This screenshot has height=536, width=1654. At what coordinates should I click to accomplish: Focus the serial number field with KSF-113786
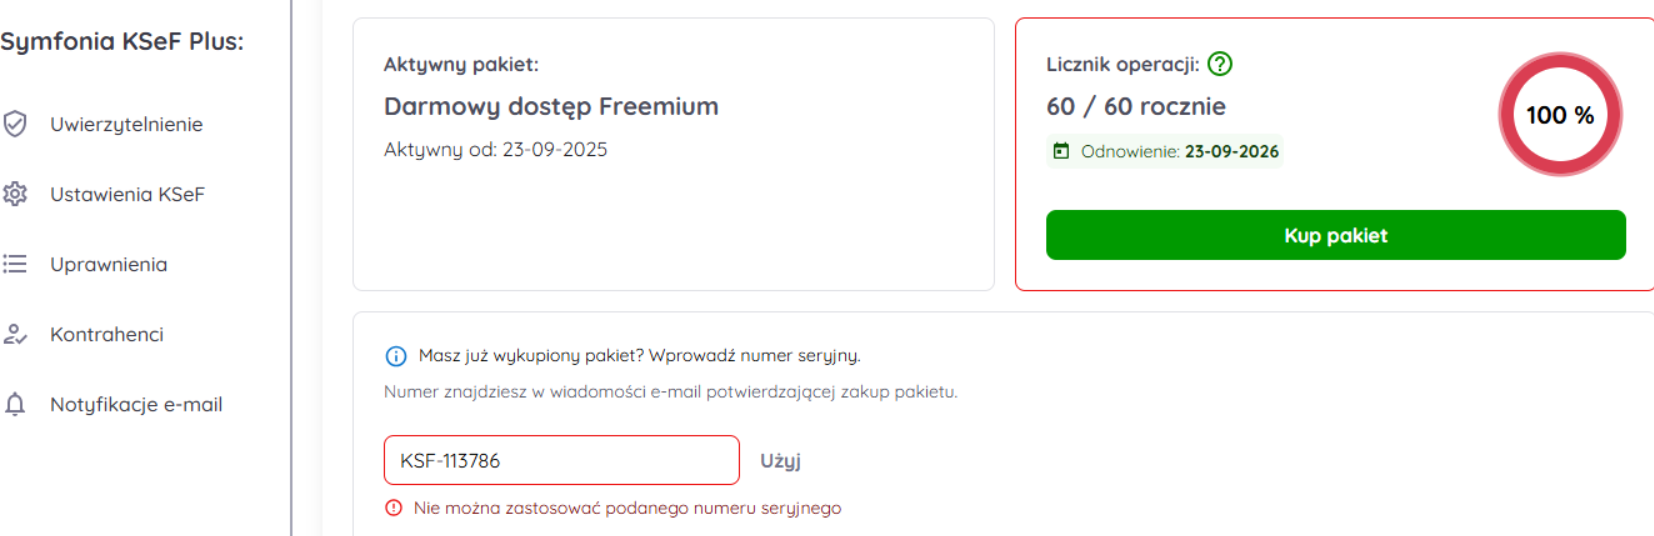pos(561,460)
